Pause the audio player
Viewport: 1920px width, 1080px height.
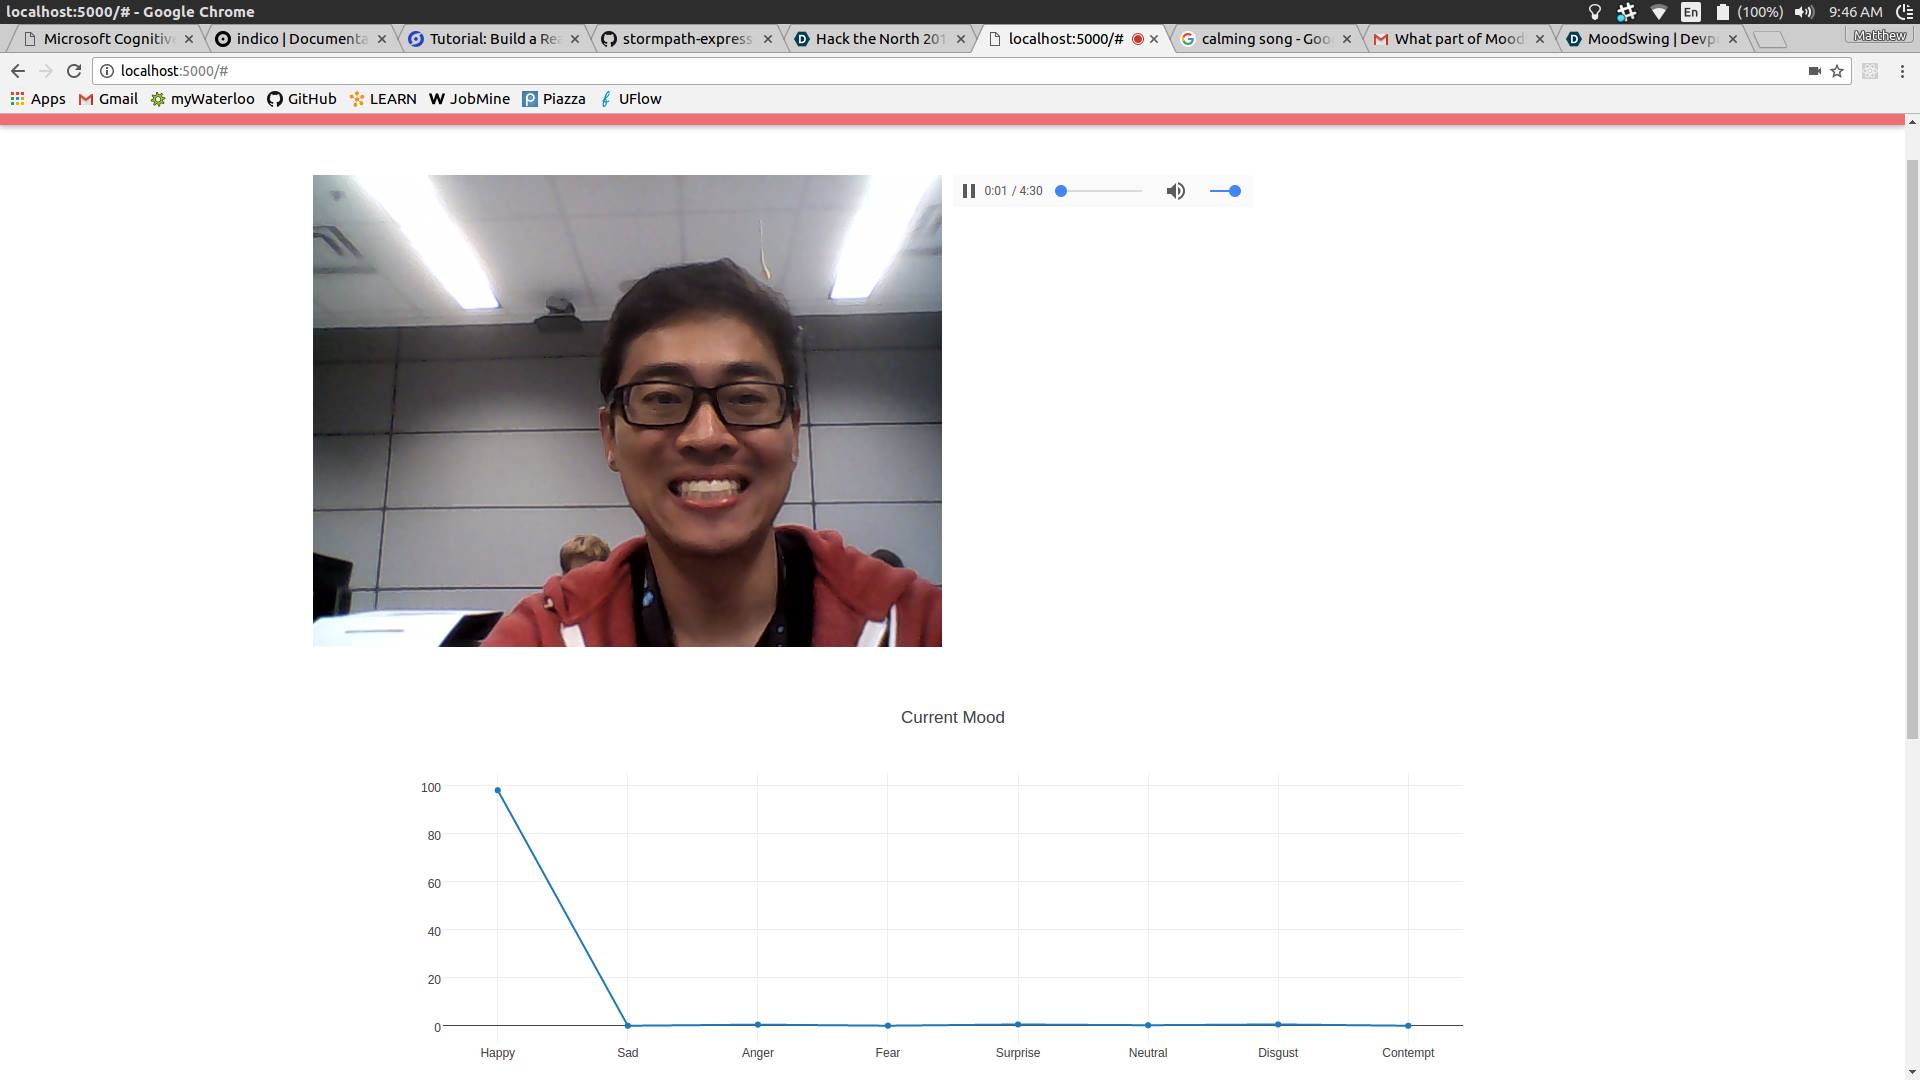(x=968, y=191)
